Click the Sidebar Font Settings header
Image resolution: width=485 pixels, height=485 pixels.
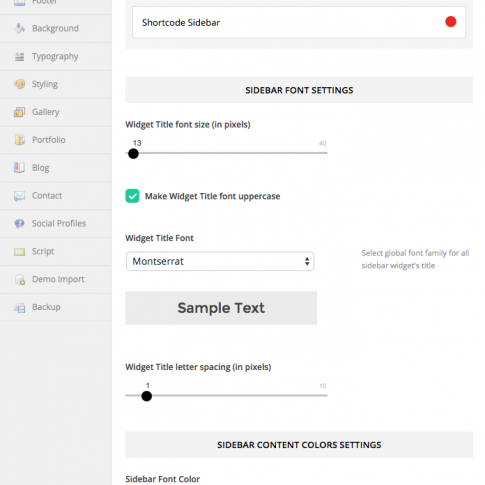[x=299, y=90]
